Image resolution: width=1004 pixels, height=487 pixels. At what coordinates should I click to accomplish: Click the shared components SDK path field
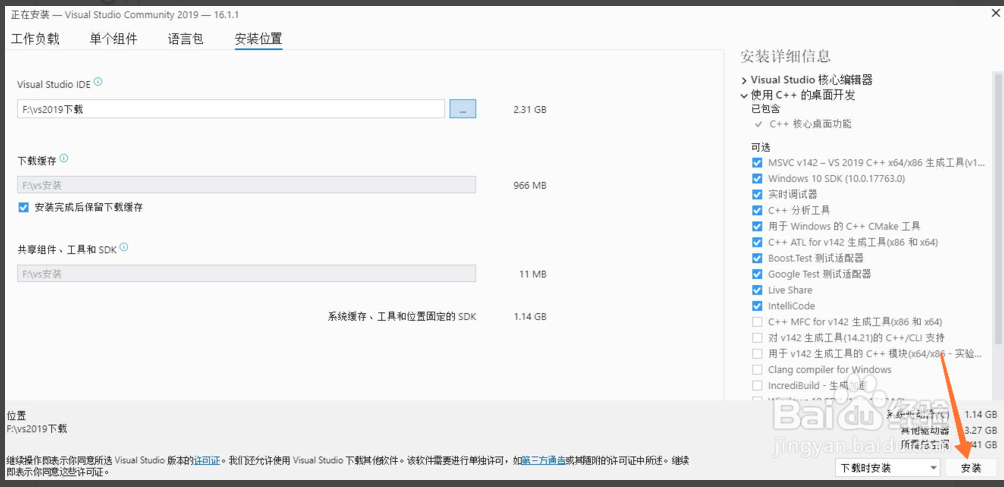247,274
